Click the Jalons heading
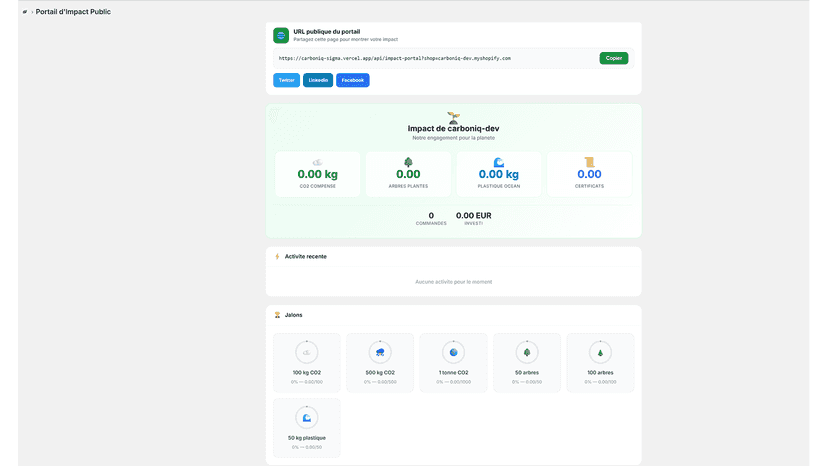Image resolution: width=828 pixels, height=466 pixels. (x=294, y=315)
